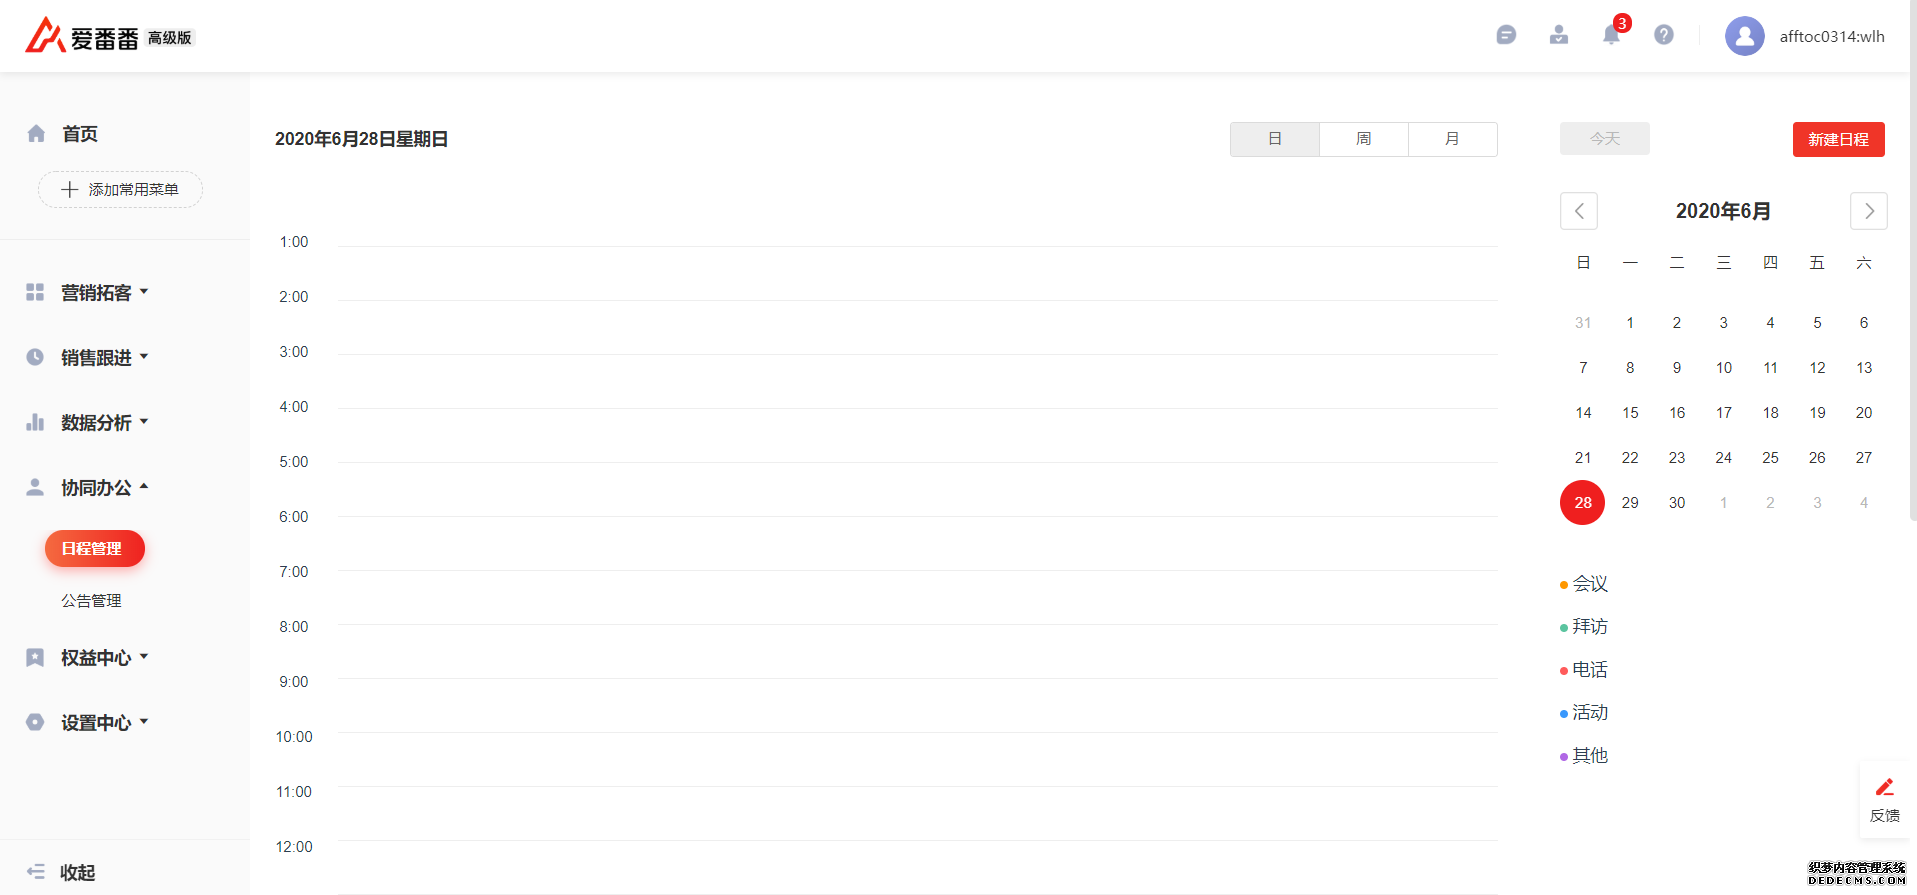Select June 29 in mini calendar
This screenshot has height=895, width=1917.
[1630, 502]
